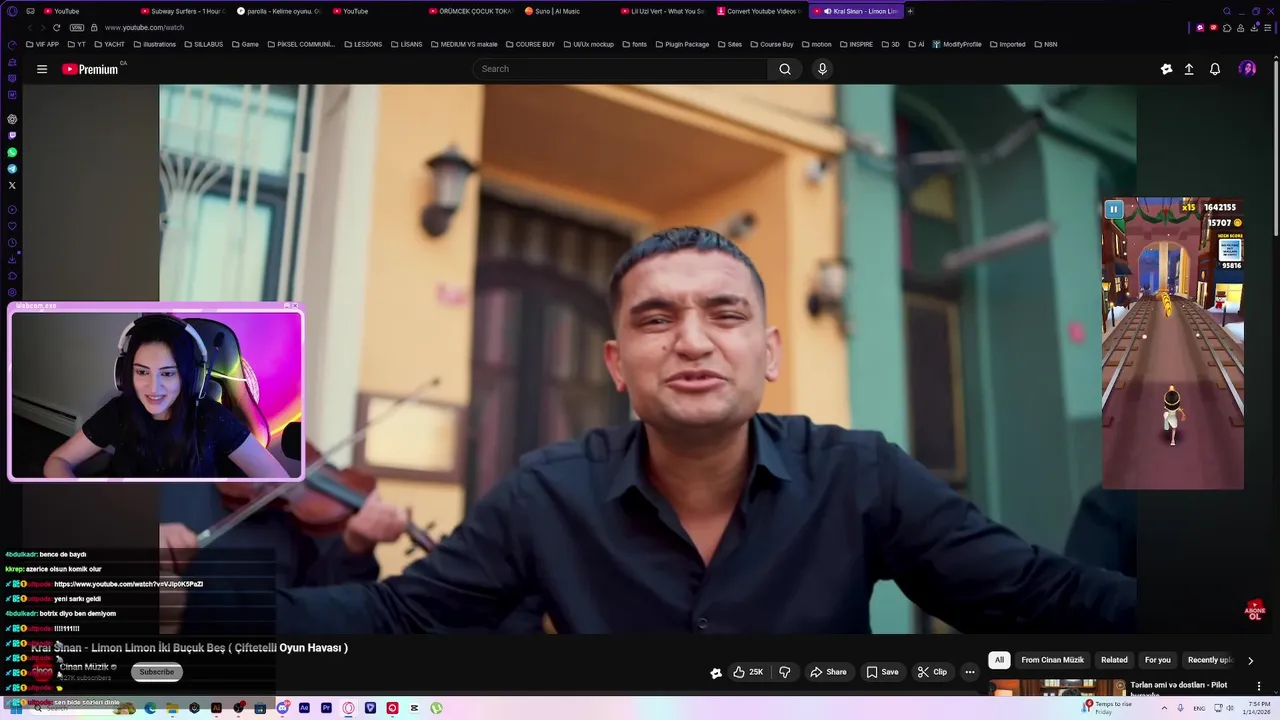
Task: Open the three-dots more actions menu
Action: click(969, 672)
